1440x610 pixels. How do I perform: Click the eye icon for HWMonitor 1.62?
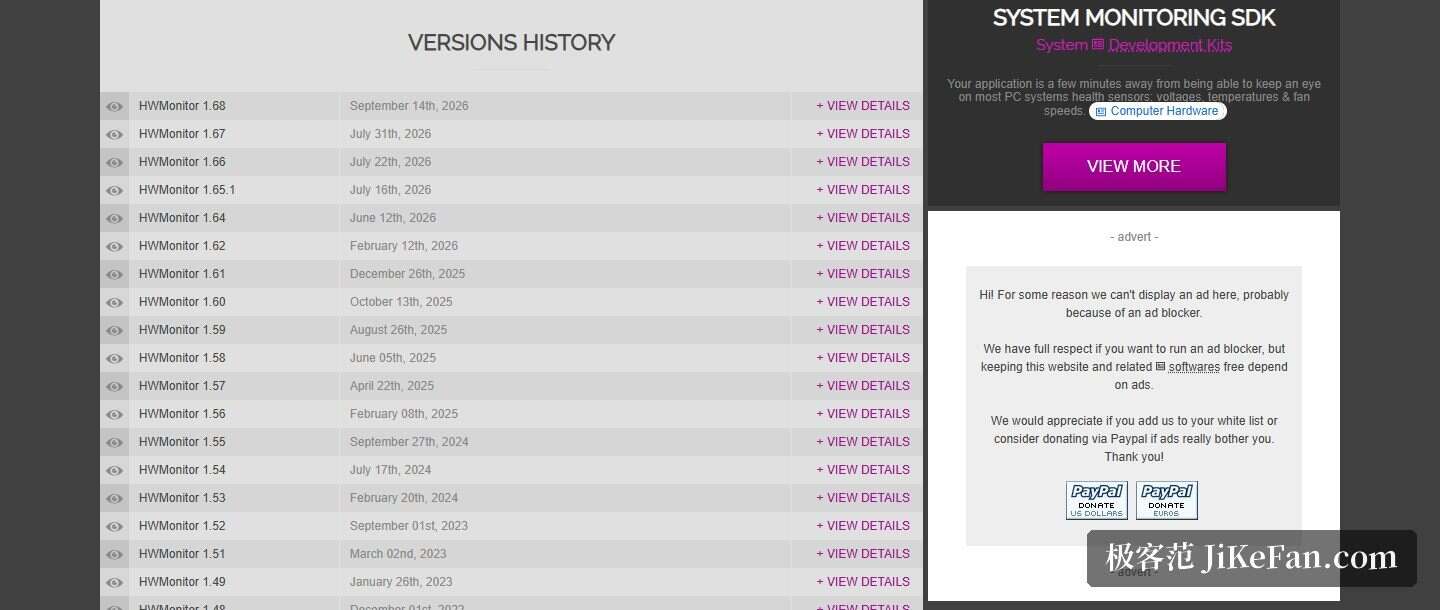[x=115, y=246]
